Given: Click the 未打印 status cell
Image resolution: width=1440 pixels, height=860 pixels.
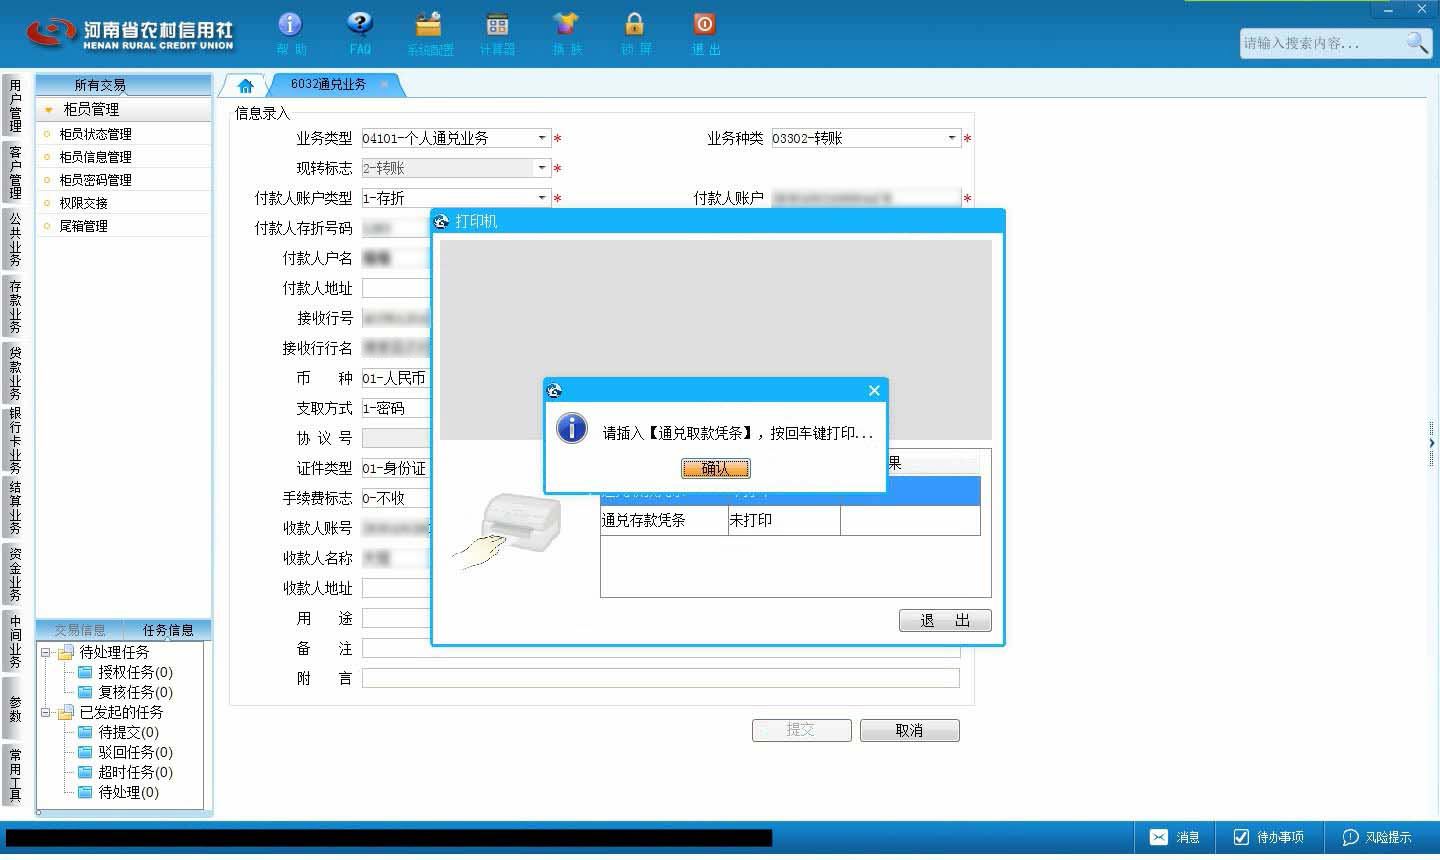Looking at the screenshot, I should [784, 520].
